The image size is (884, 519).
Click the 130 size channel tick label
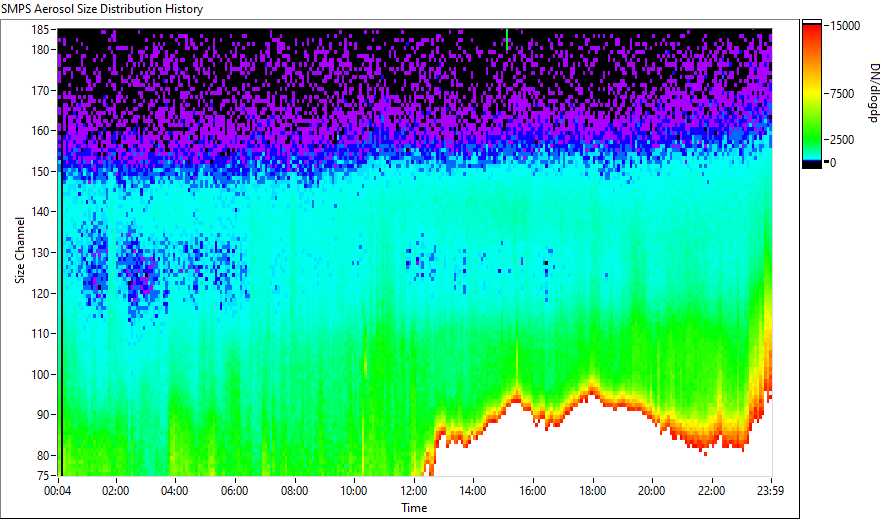39,252
